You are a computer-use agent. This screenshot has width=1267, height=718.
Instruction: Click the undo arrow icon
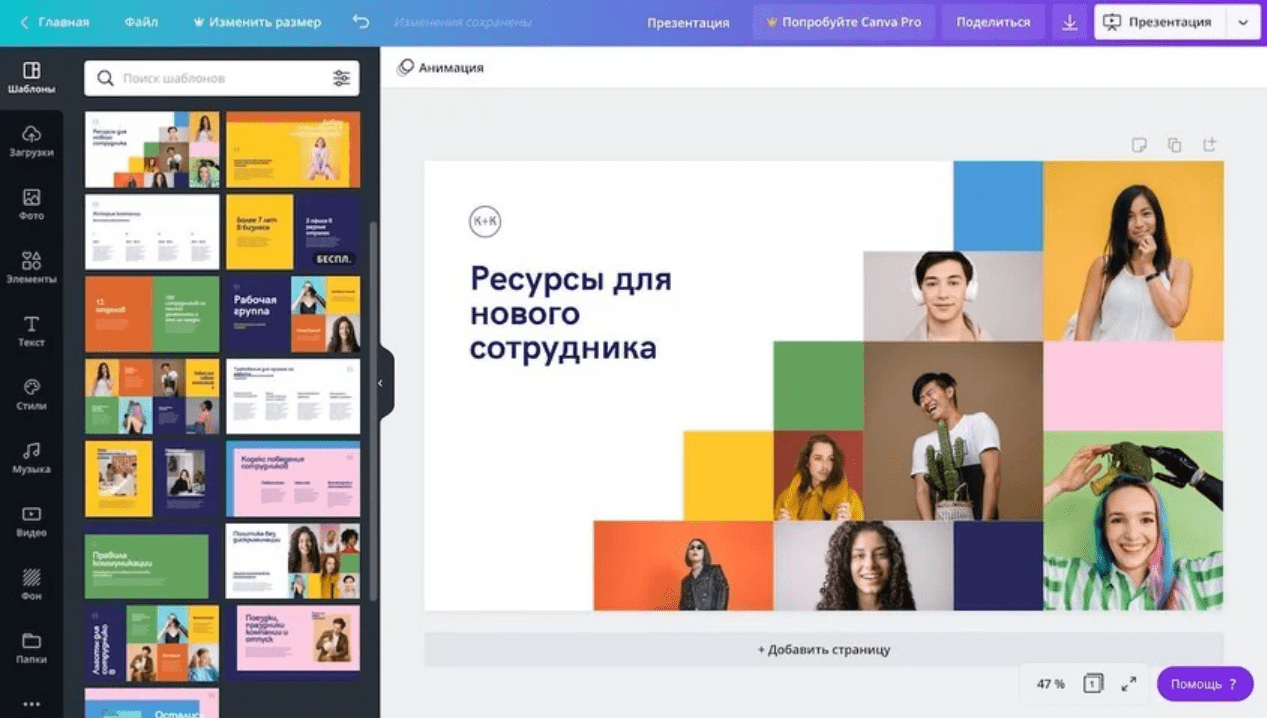(x=361, y=22)
